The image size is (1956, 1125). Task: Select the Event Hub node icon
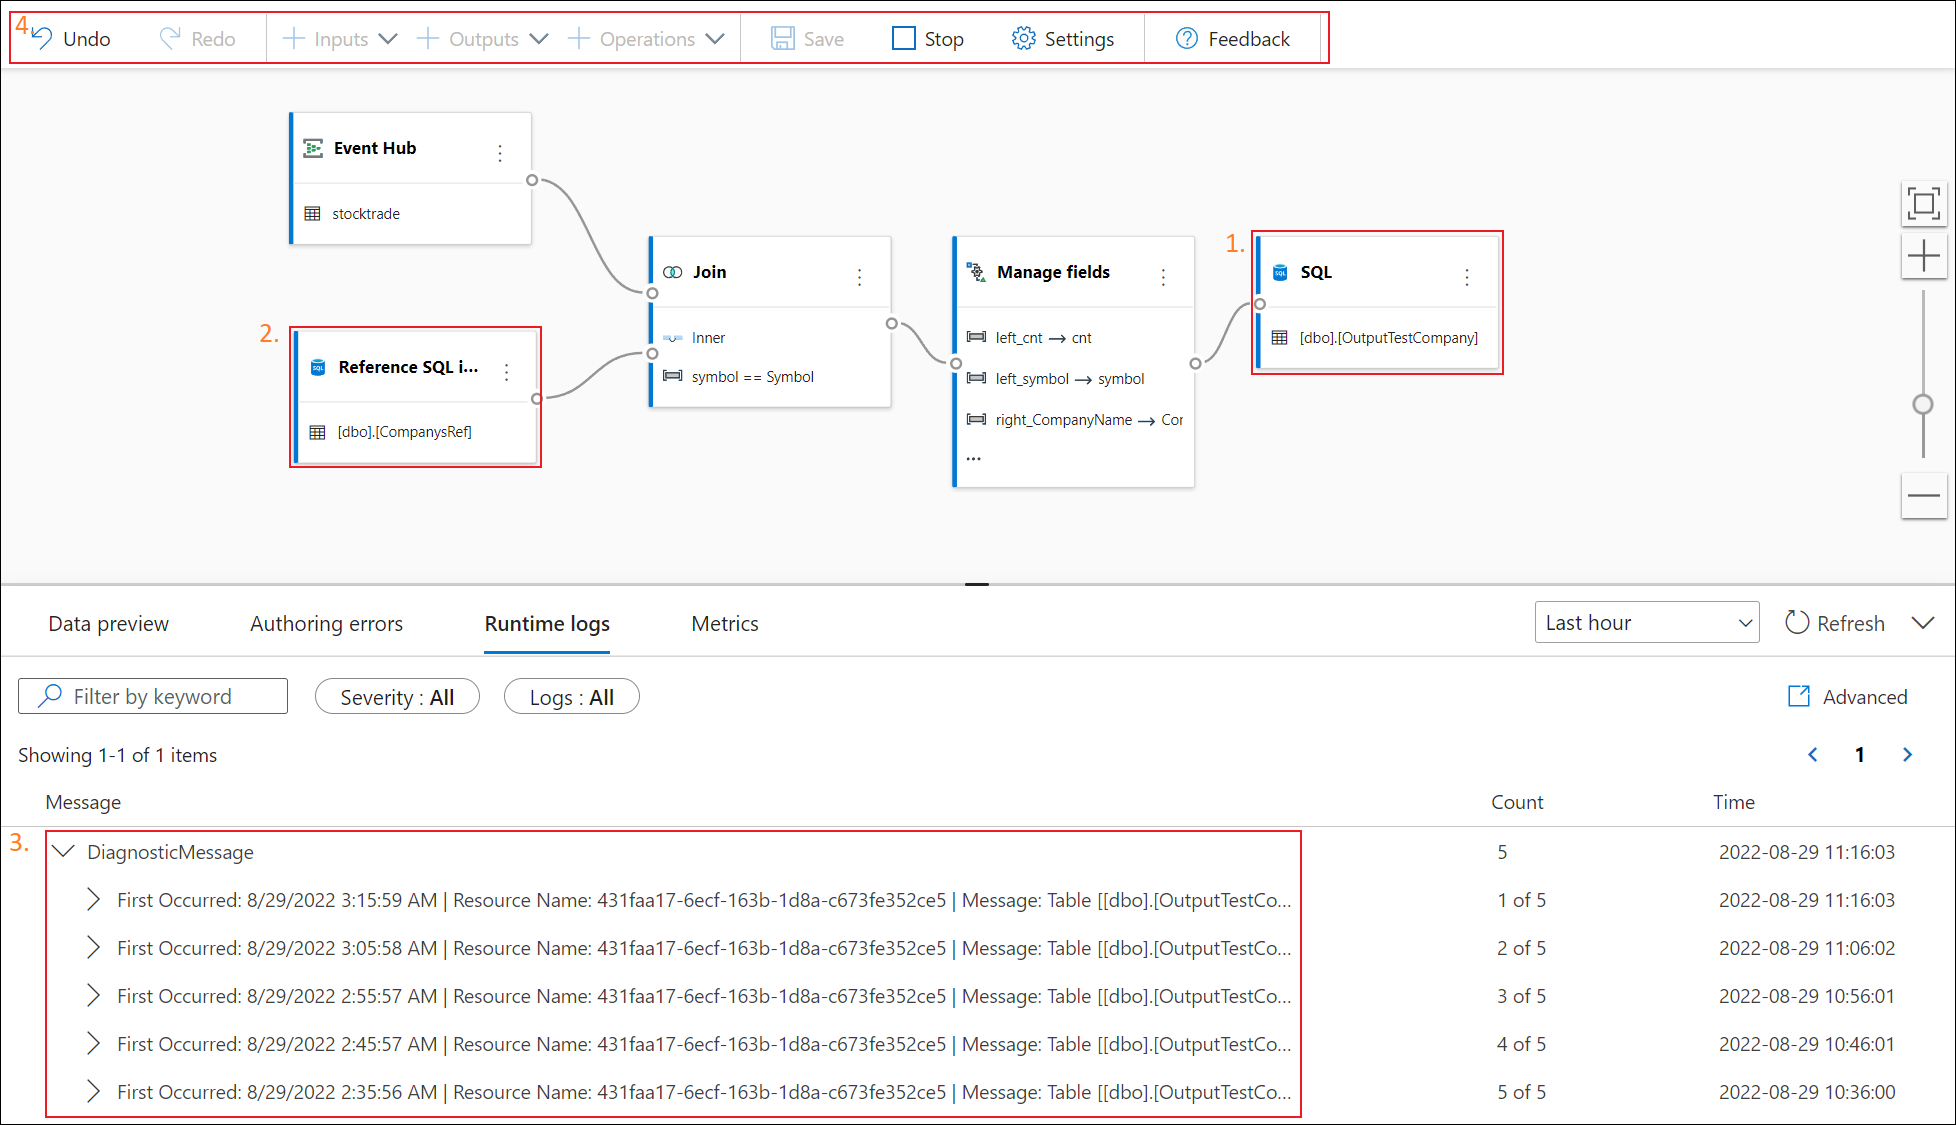tap(313, 148)
